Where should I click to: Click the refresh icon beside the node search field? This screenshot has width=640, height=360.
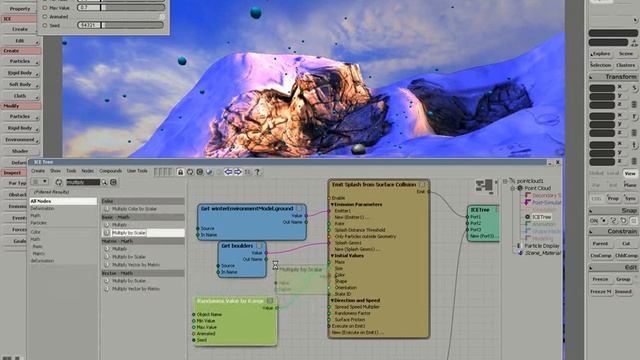(x=59, y=182)
